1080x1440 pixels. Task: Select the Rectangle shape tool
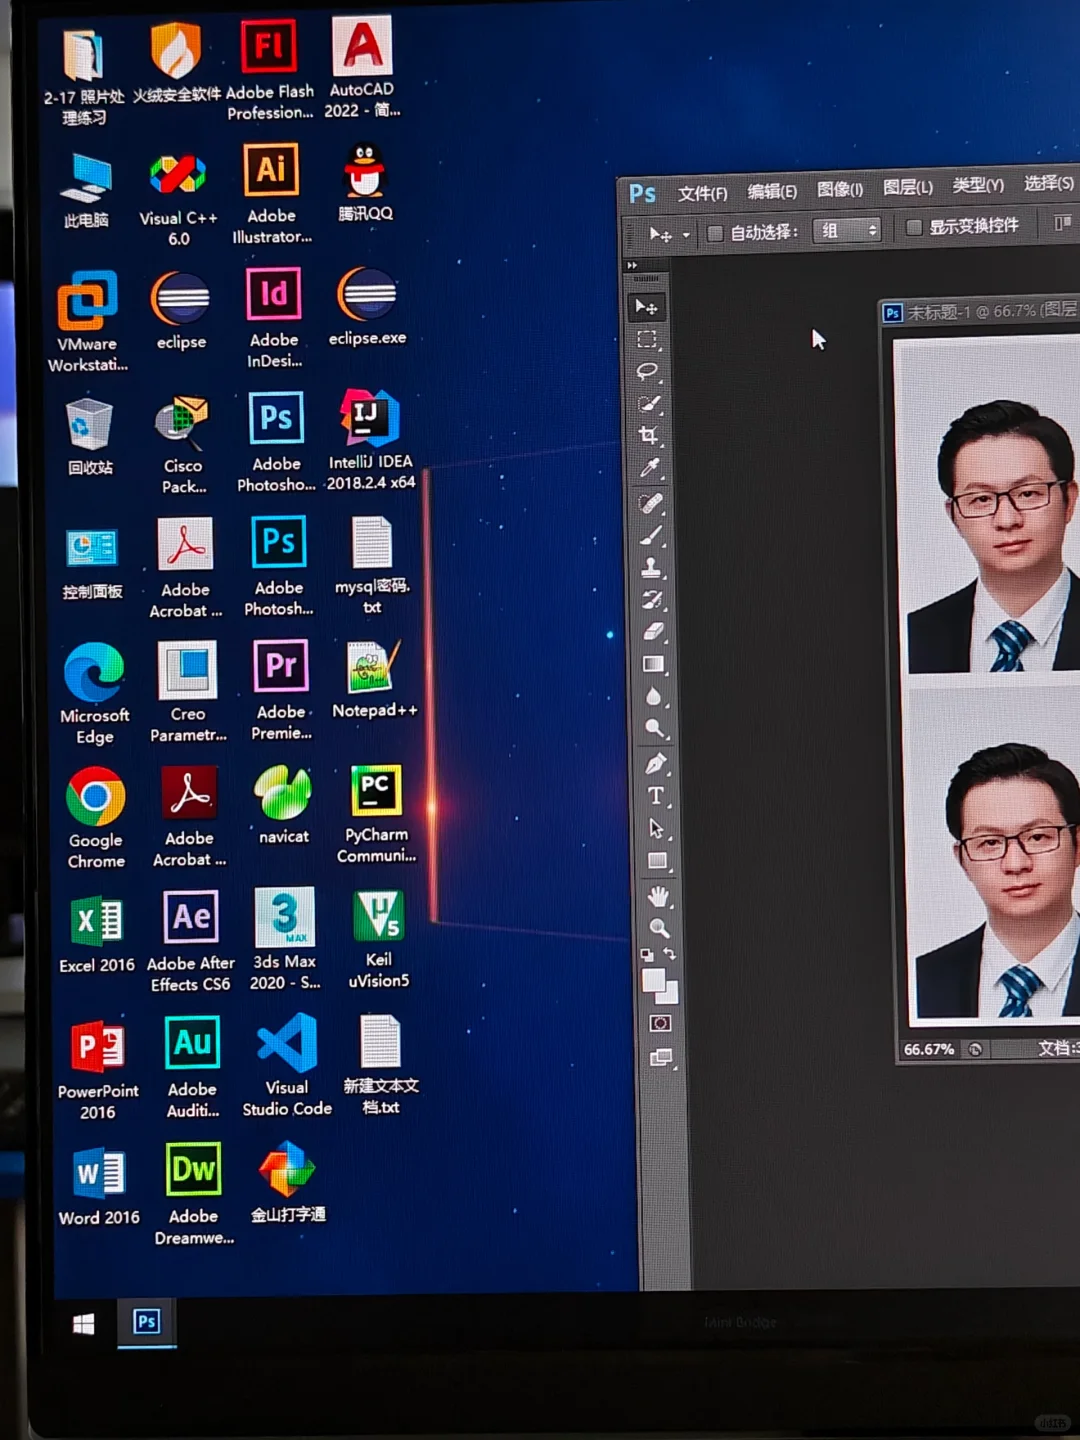(657, 861)
